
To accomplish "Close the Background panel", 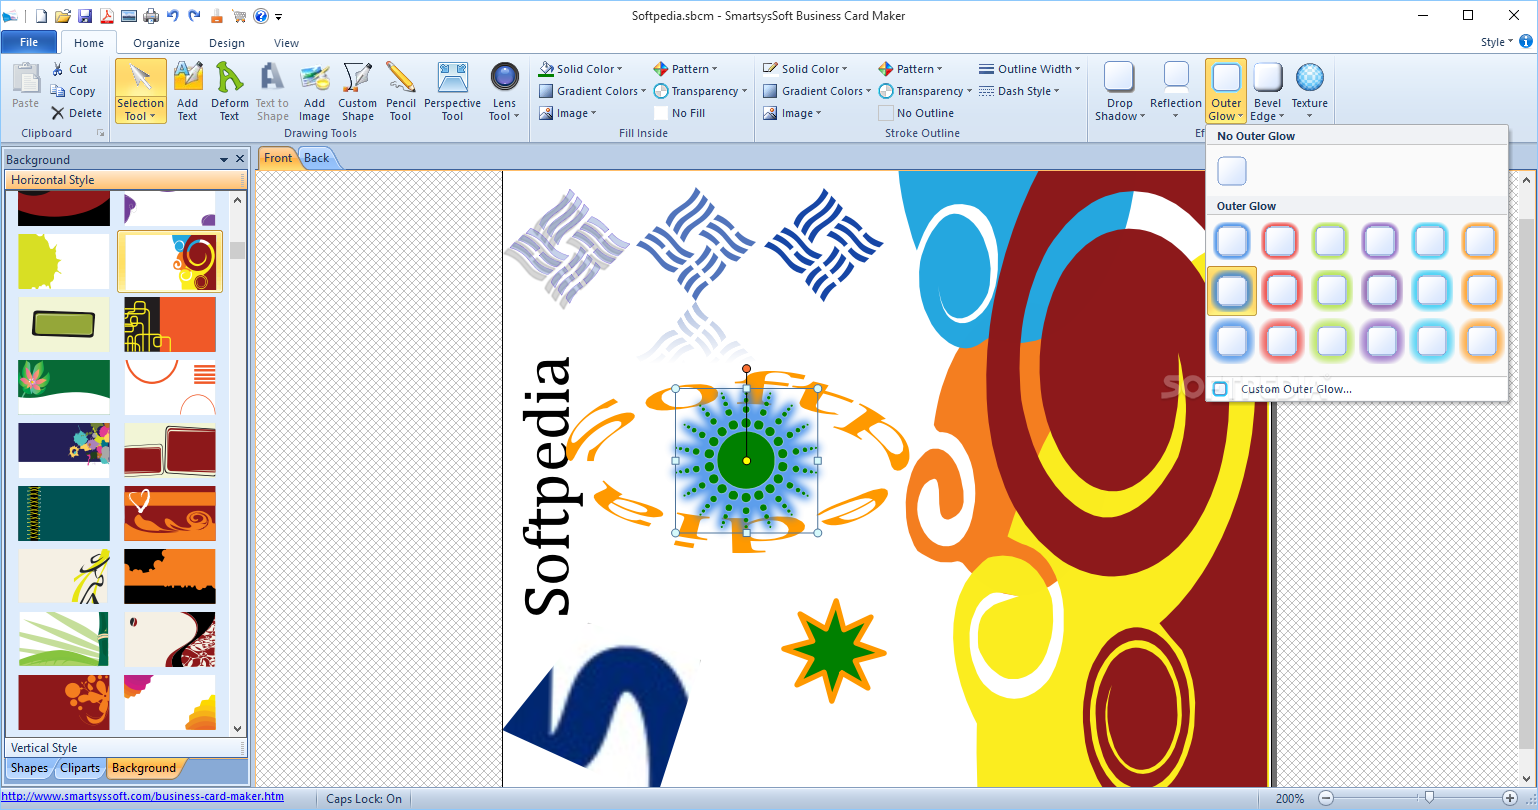I will tap(240, 159).
